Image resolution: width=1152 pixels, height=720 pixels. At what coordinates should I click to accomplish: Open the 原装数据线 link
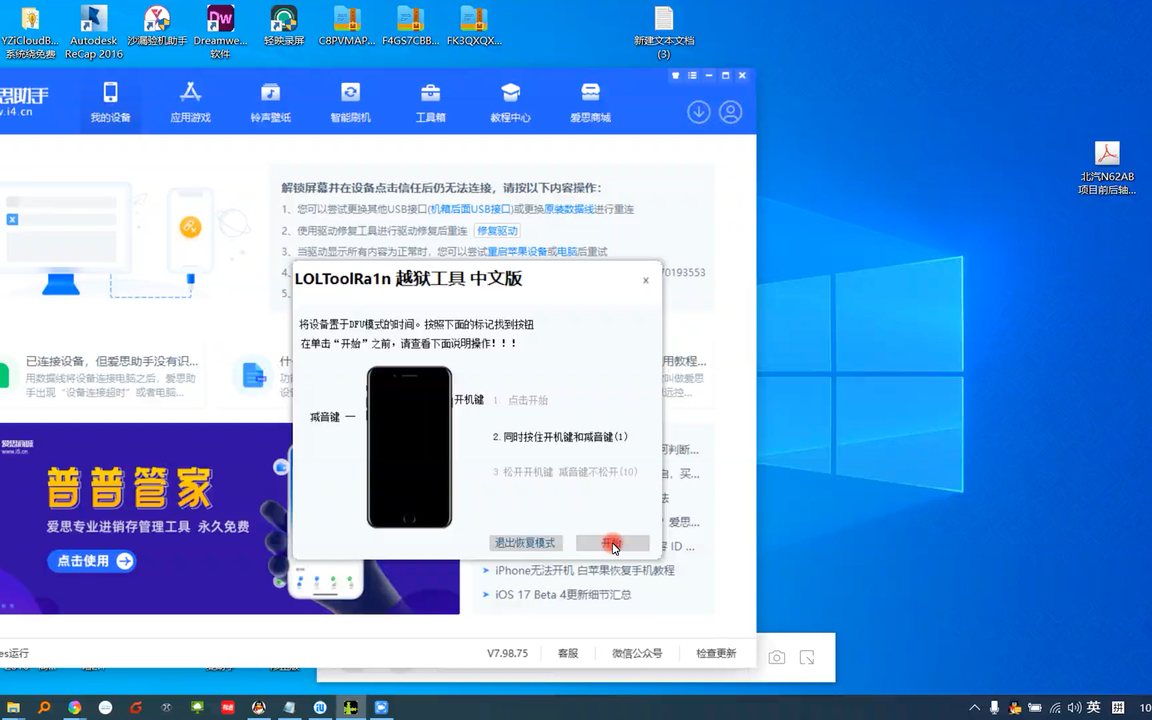click(569, 209)
